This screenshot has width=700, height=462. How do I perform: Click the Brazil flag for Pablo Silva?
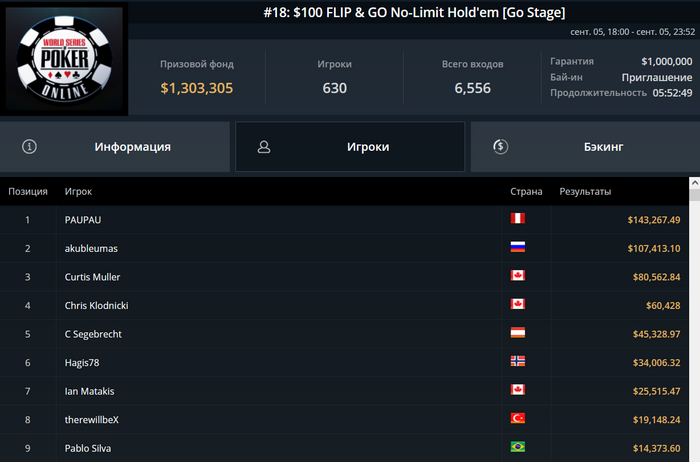[517, 447]
